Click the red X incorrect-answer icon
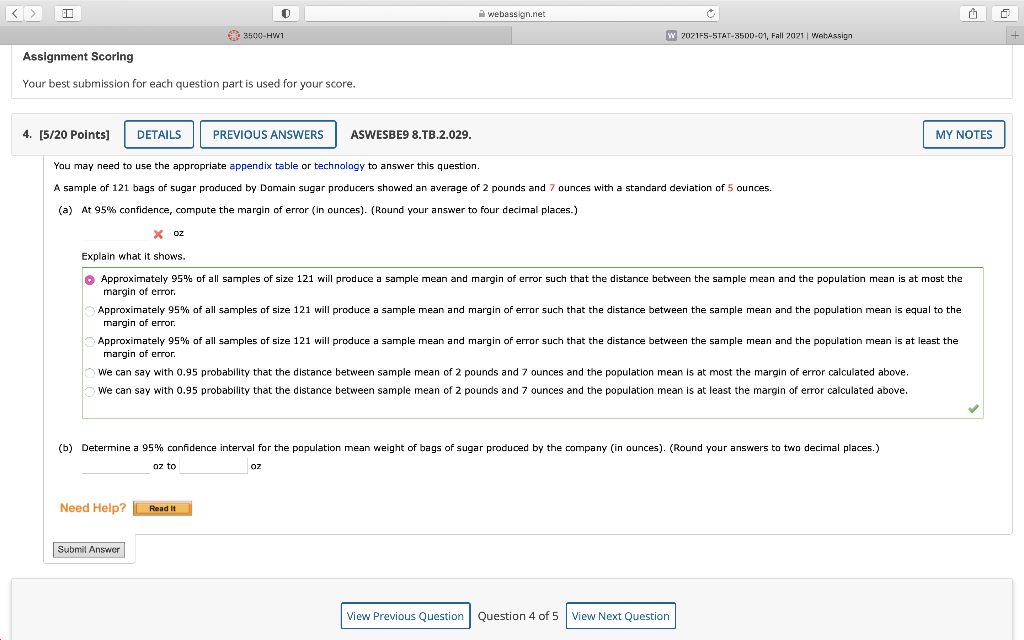The image size is (1024, 640). [x=157, y=233]
